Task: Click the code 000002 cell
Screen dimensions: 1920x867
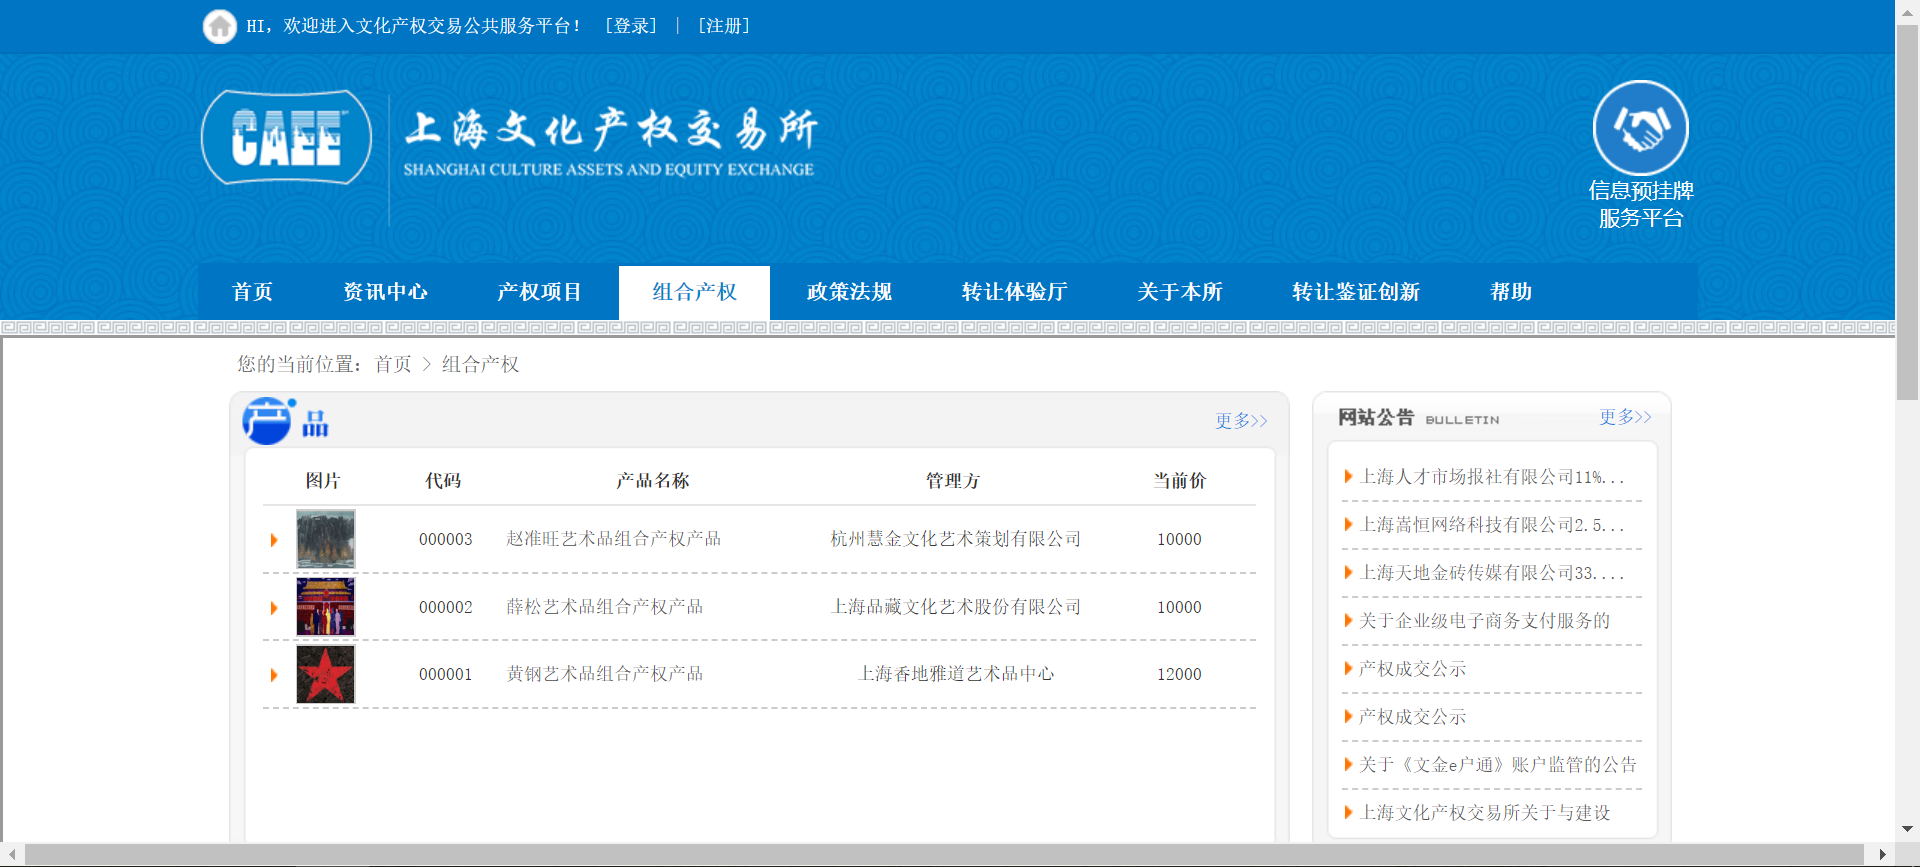Action: (x=445, y=607)
